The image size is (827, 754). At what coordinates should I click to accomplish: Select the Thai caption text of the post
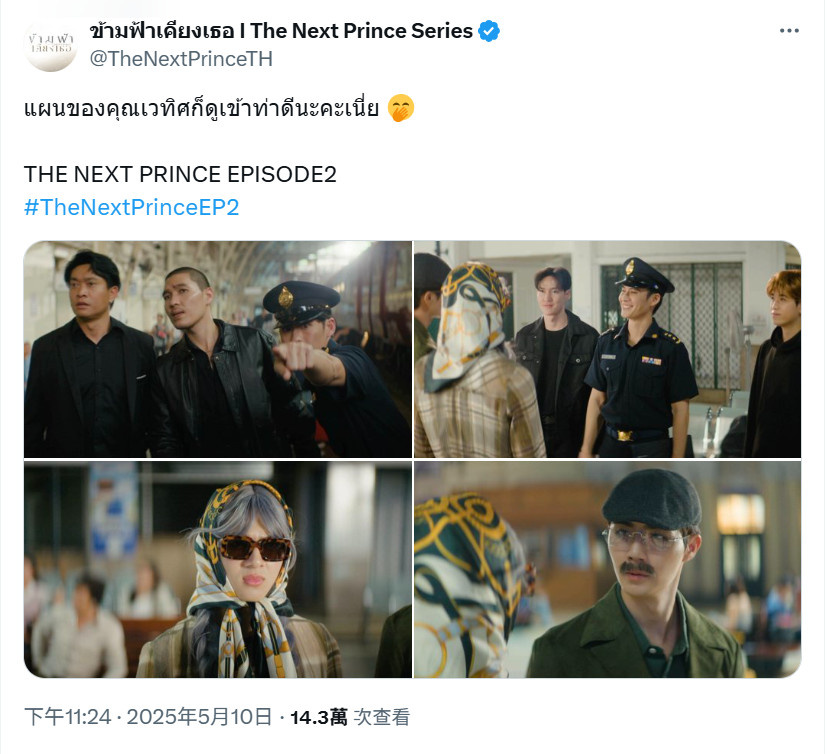(x=201, y=108)
